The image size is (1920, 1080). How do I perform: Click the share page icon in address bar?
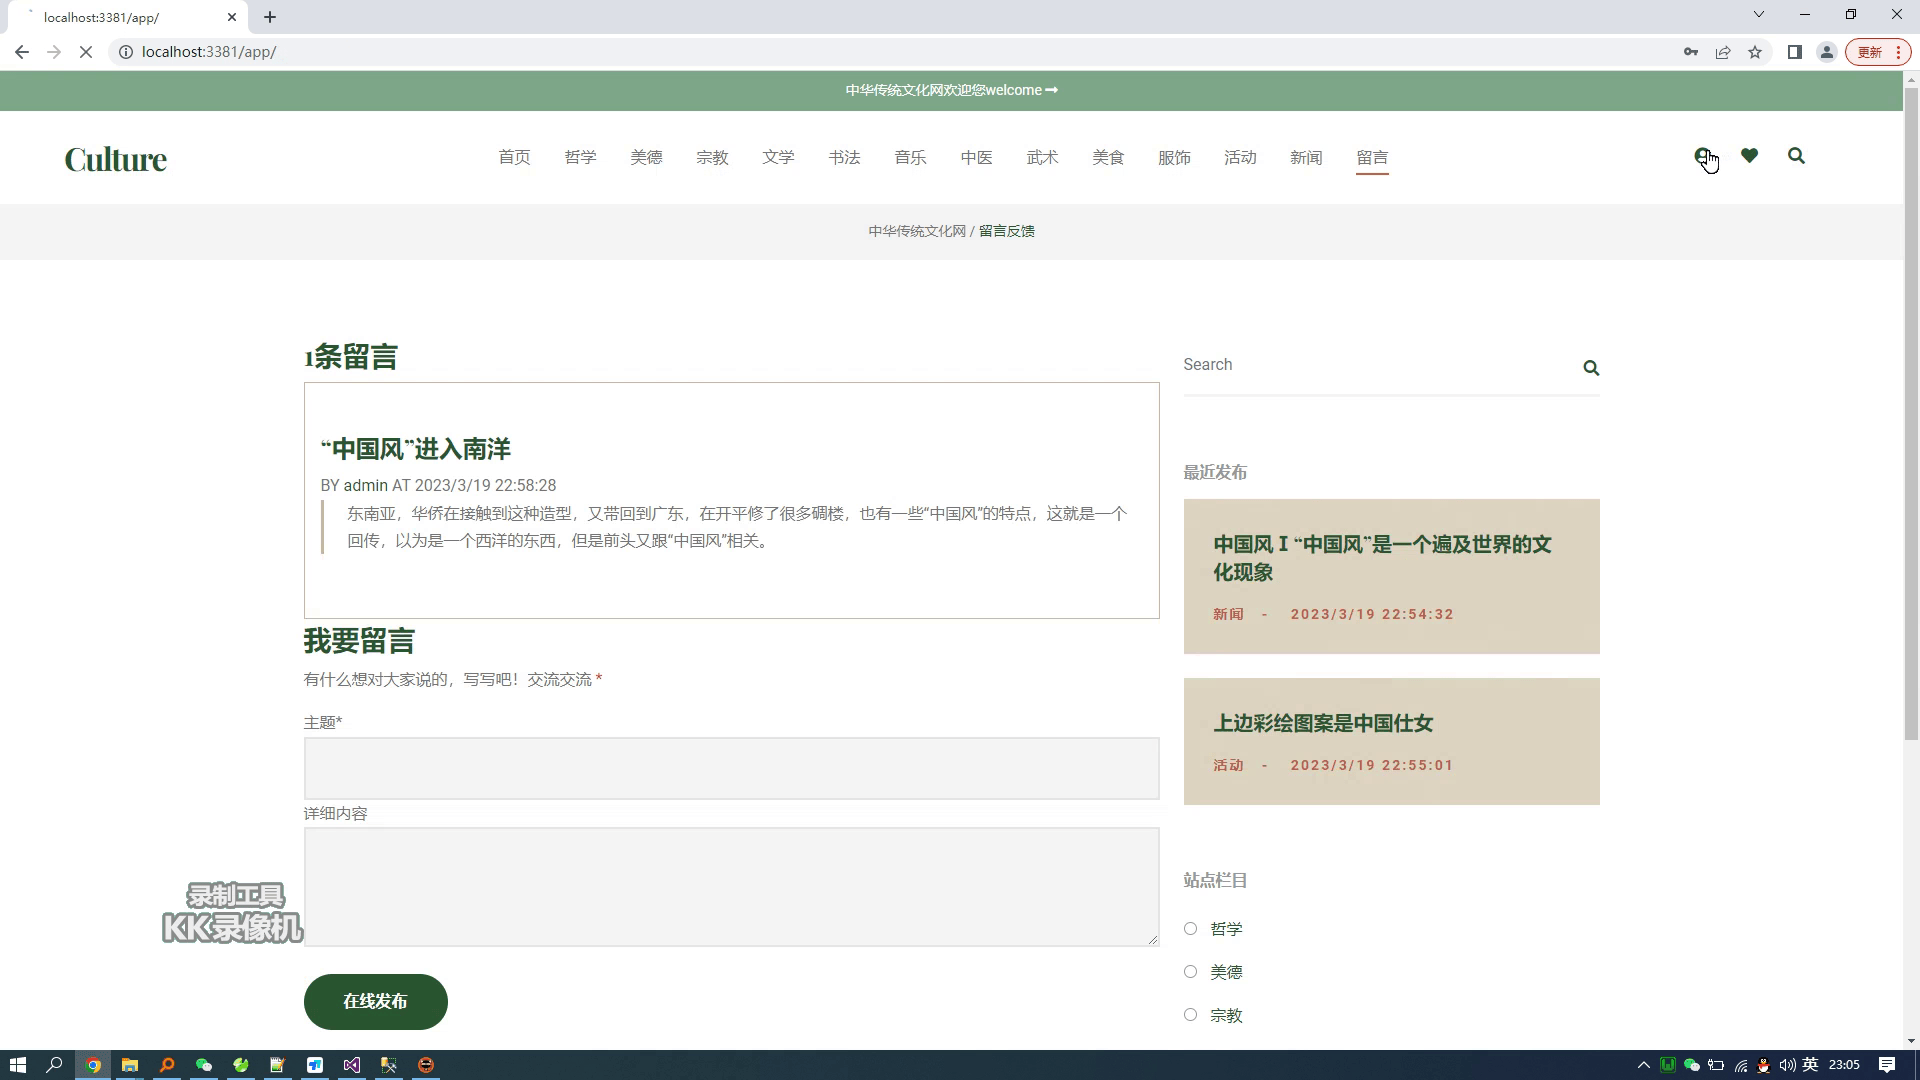coord(1723,52)
